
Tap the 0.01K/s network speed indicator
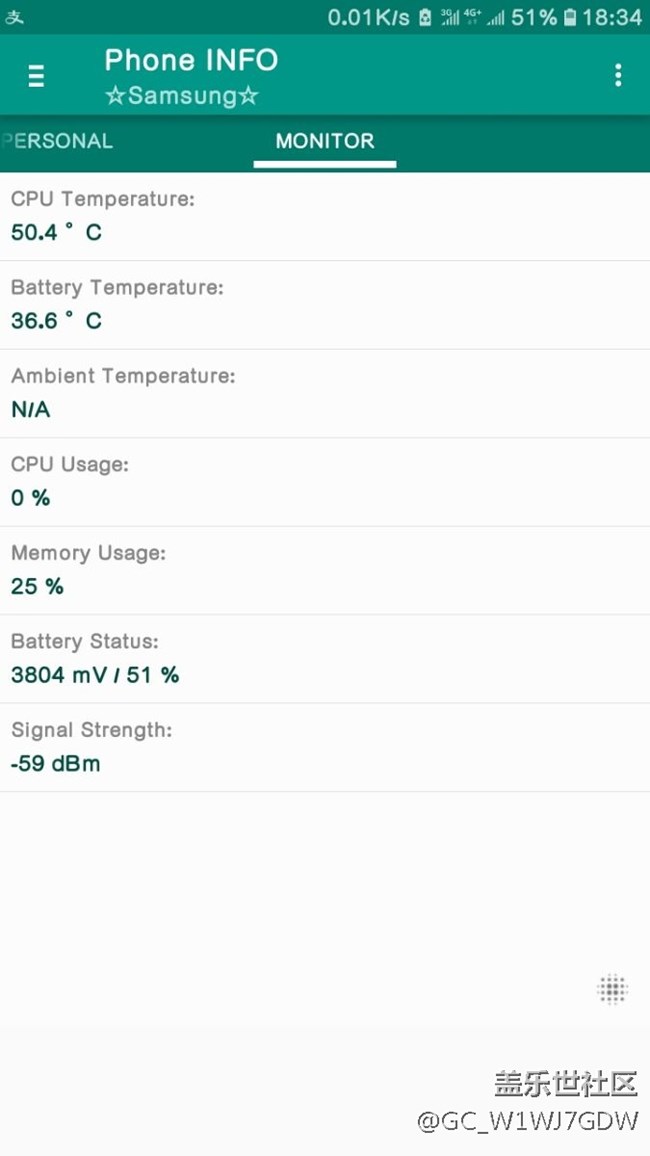(x=369, y=17)
